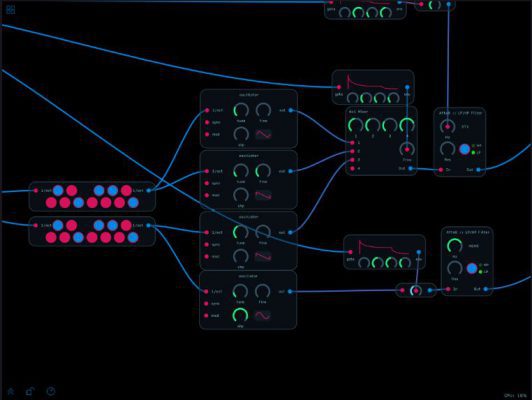532x400 pixels.
Task: Click the sine waveform icon in topmost oscillator
Action: pos(263,134)
